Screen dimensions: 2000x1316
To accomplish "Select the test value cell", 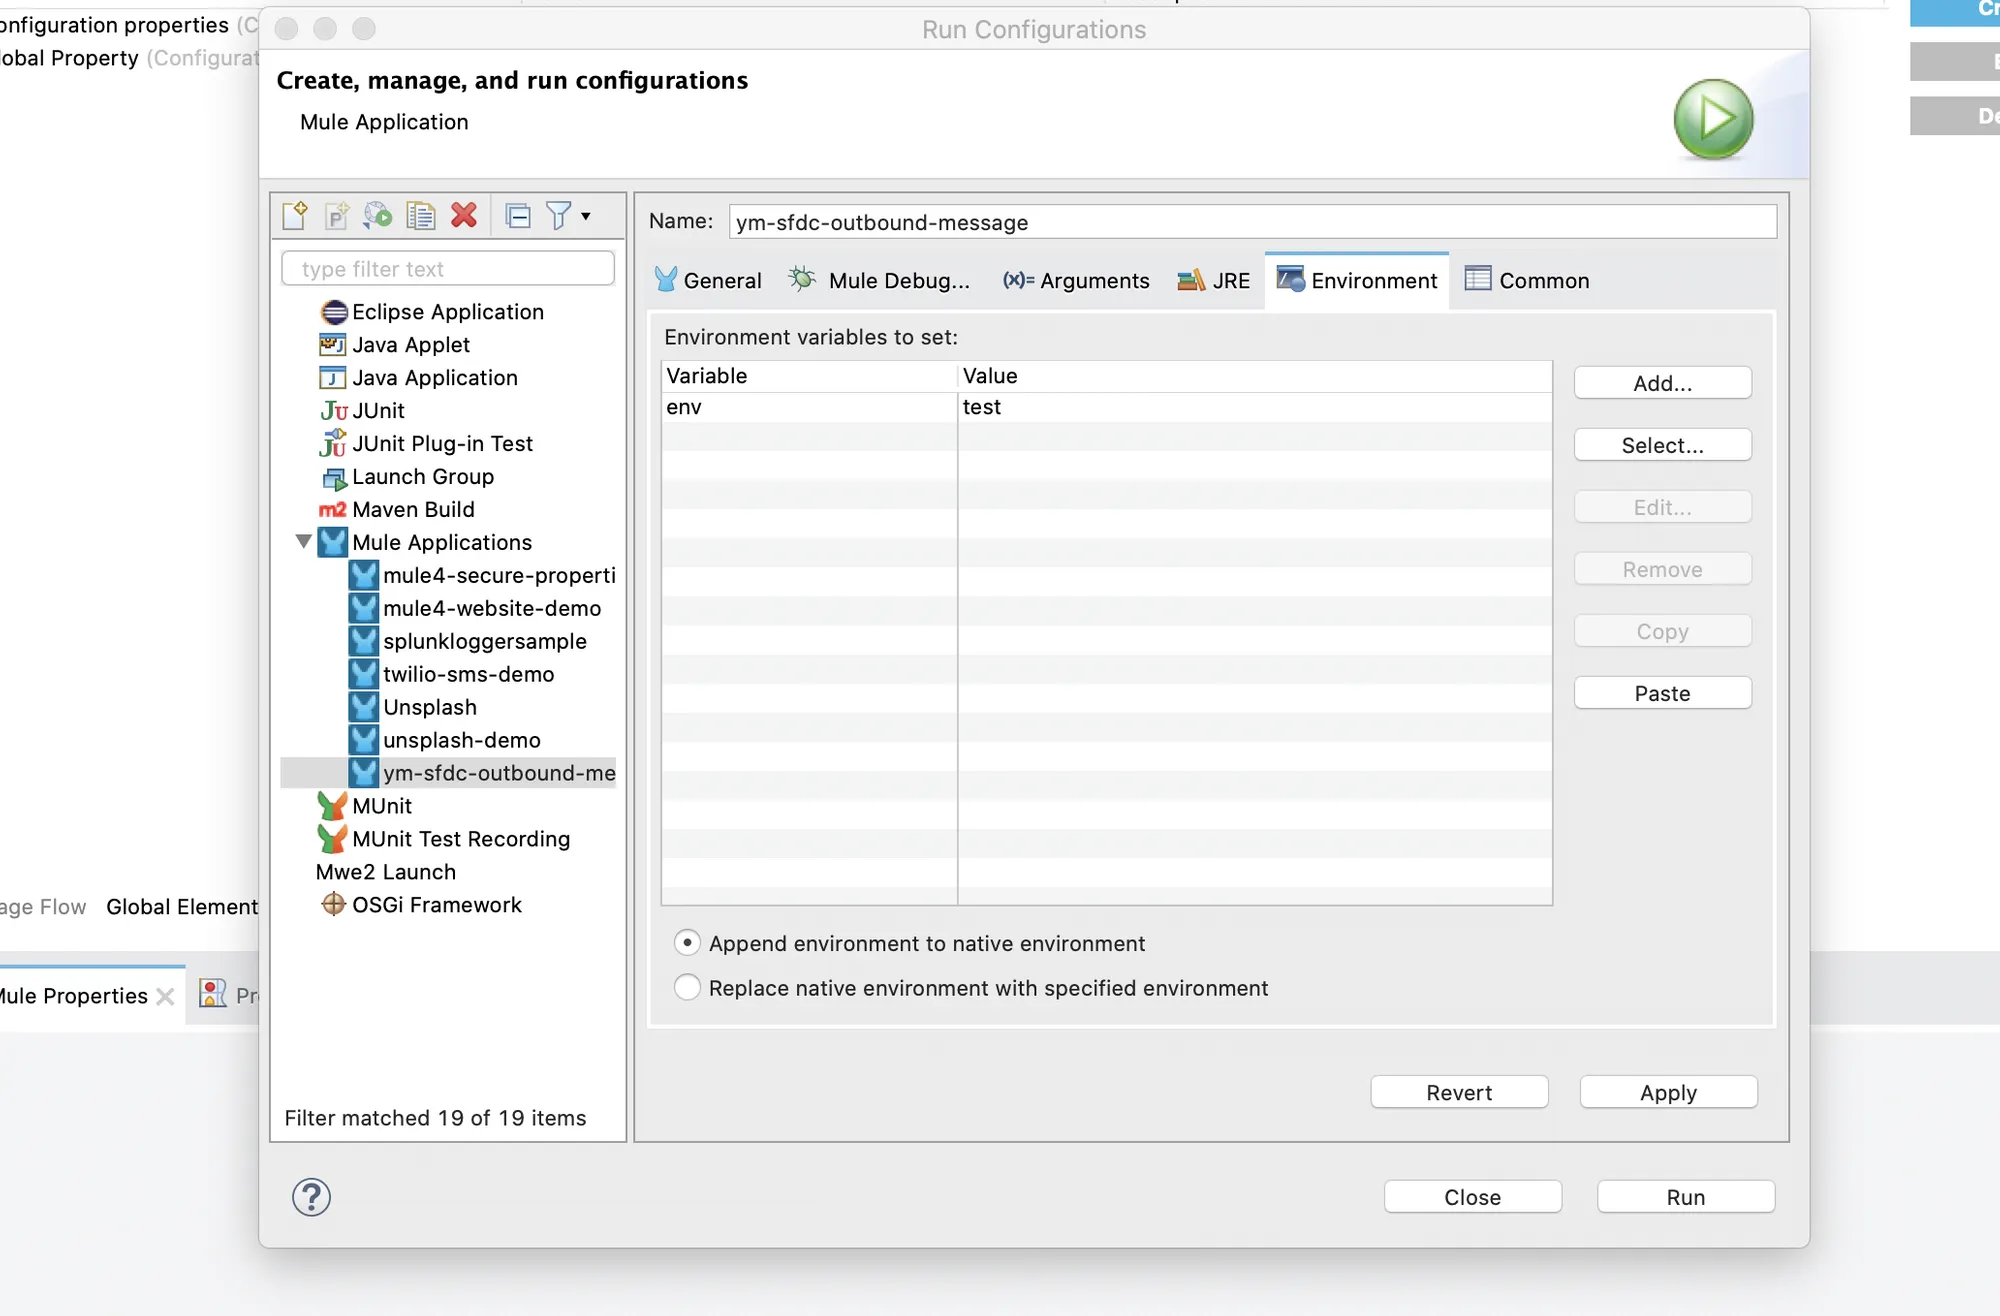I will pyautogui.click(x=1255, y=407).
